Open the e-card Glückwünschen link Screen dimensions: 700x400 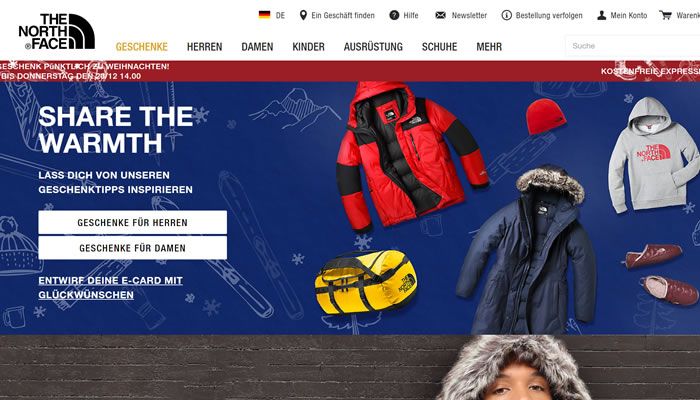point(110,288)
